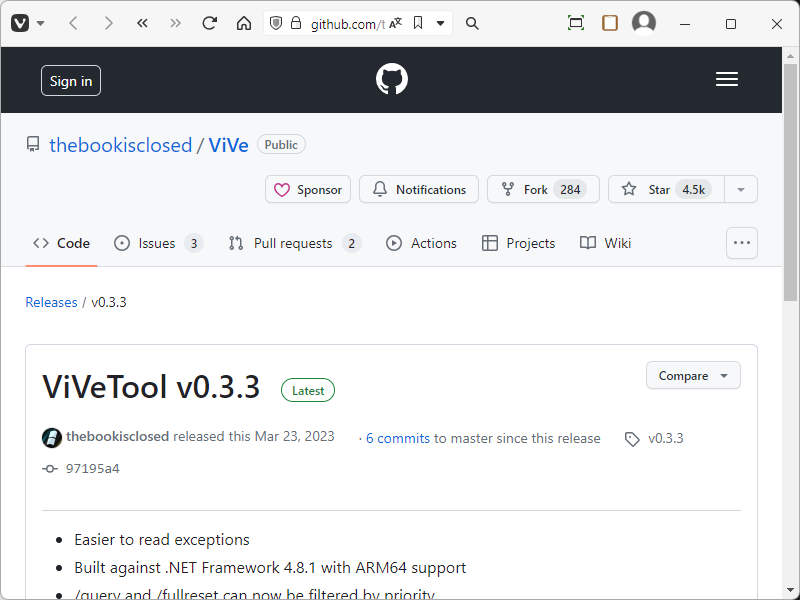
Task: View site security lock info
Action: 296,23
